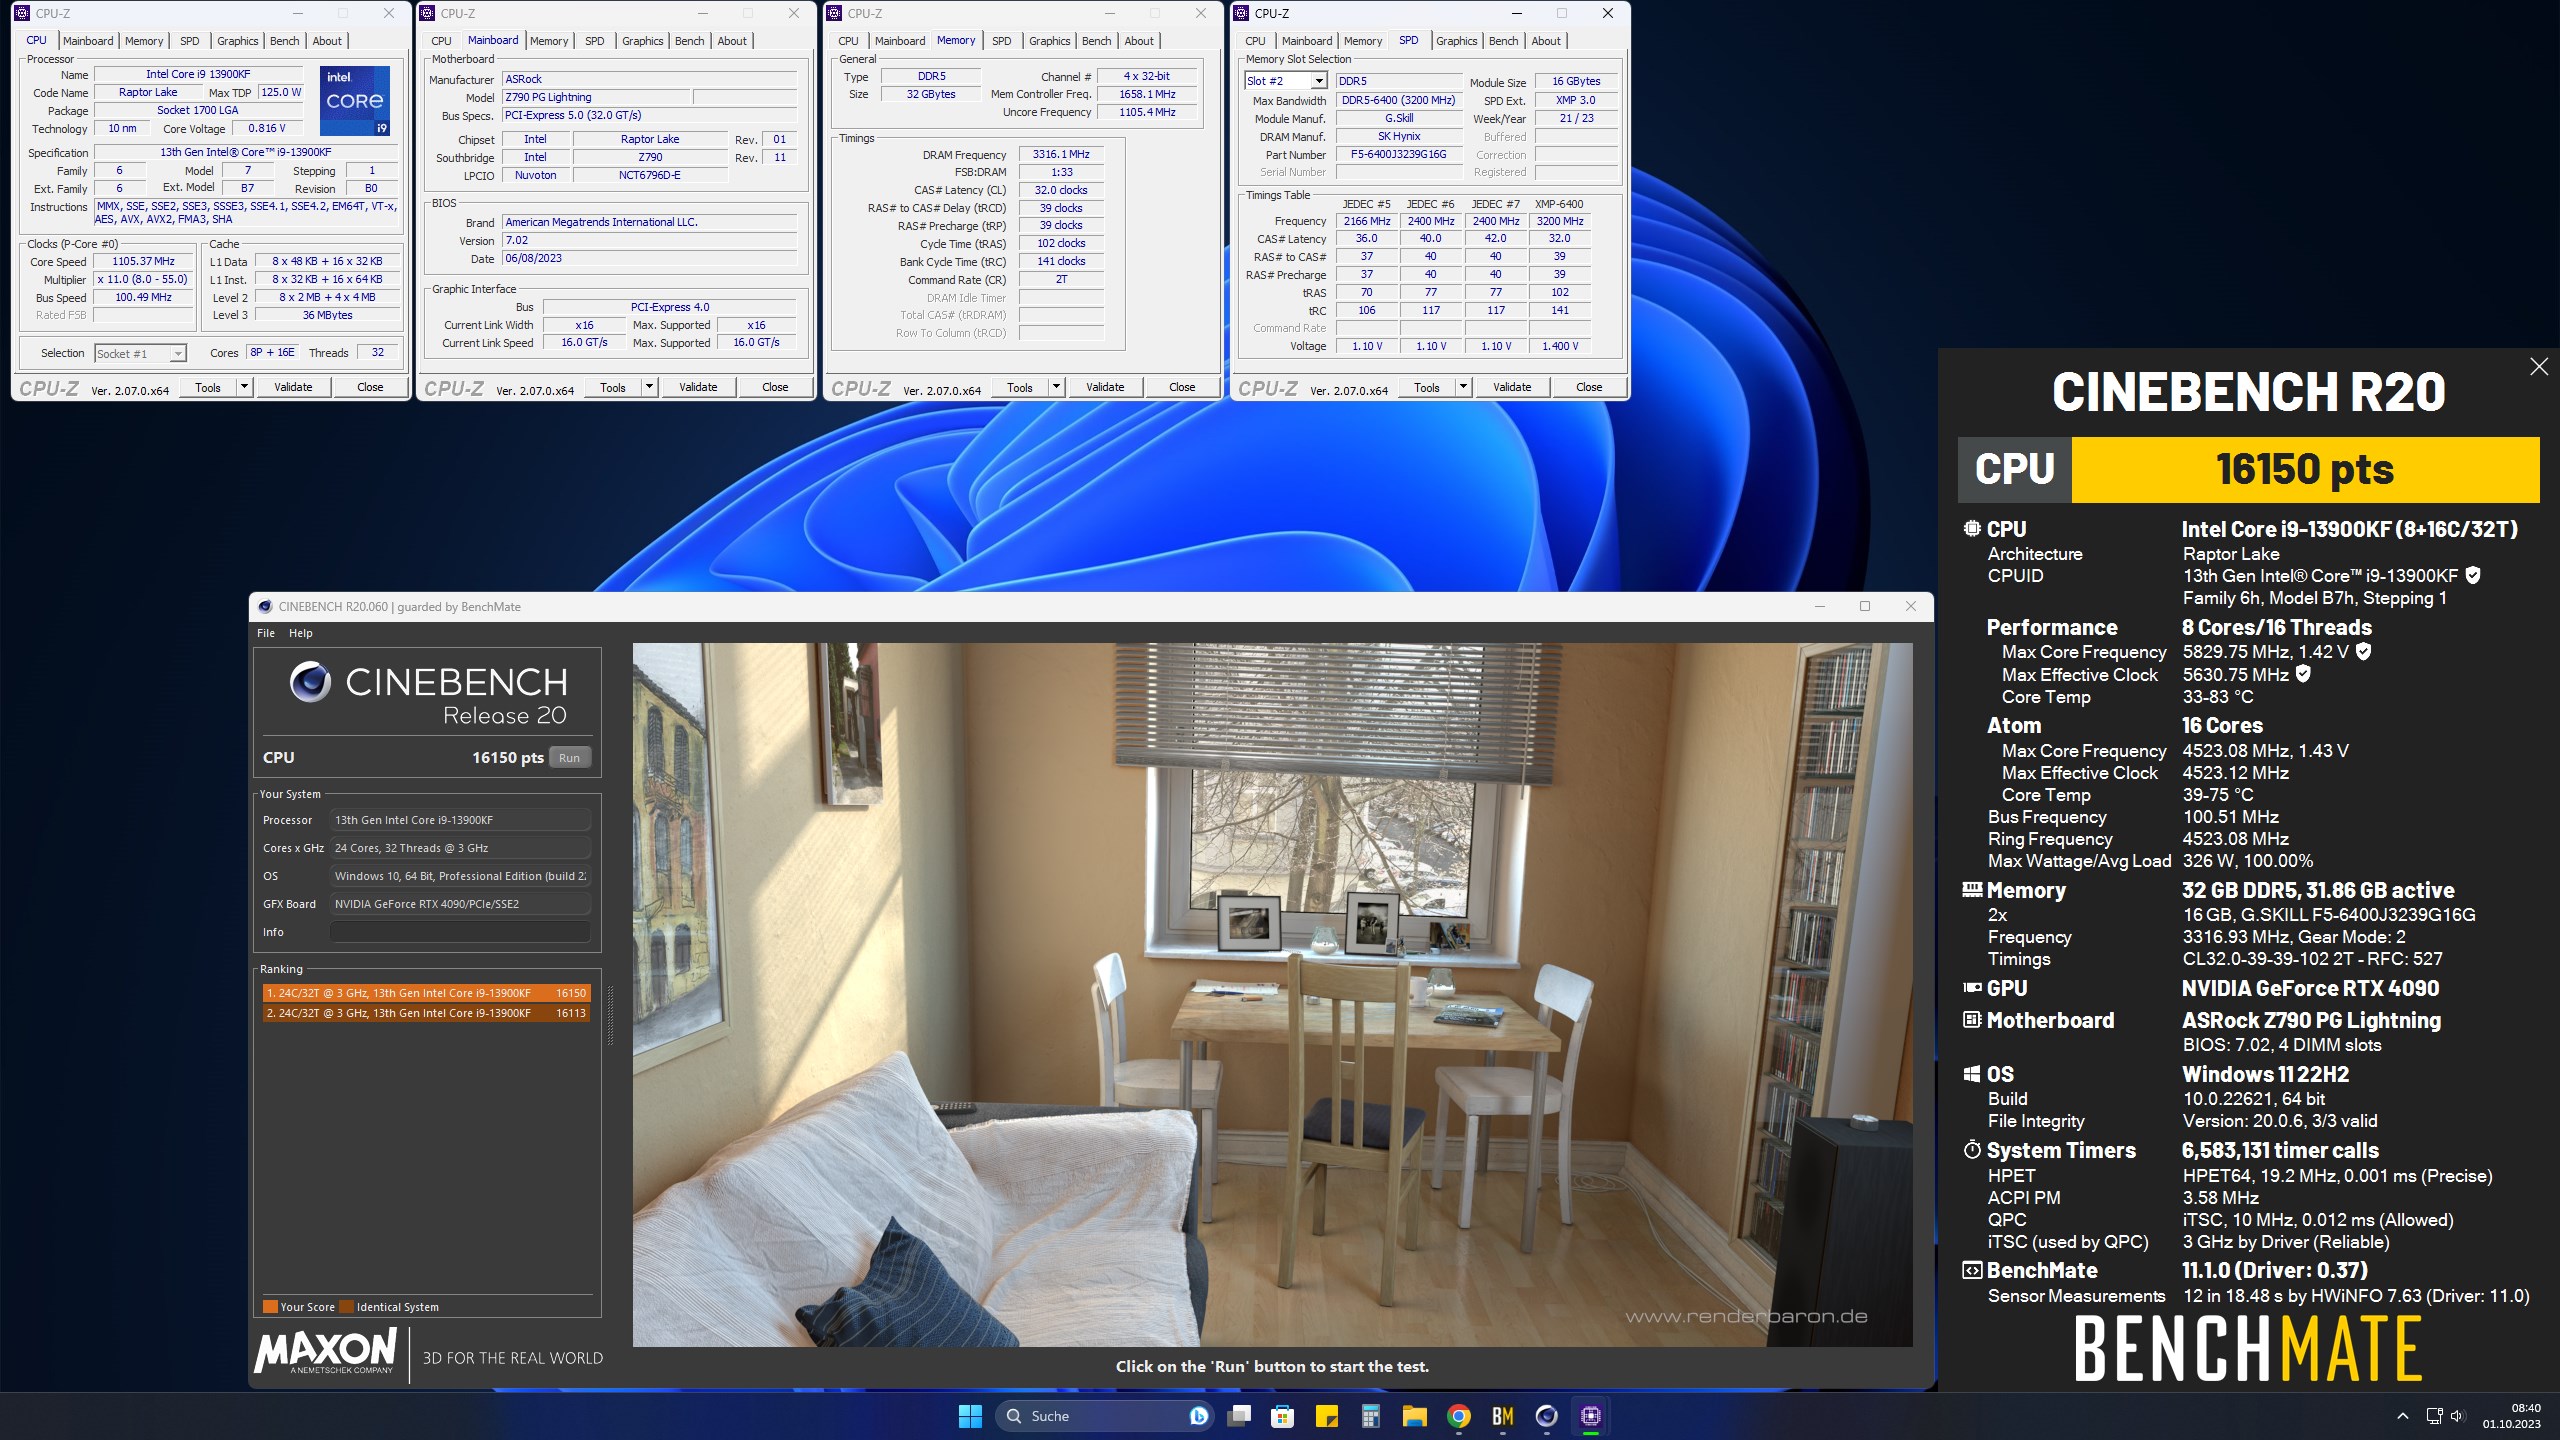Image resolution: width=2560 pixels, height=1440 pixels.
Task: Click Core Speed value 1105.37 MHz
Action: 143,261
